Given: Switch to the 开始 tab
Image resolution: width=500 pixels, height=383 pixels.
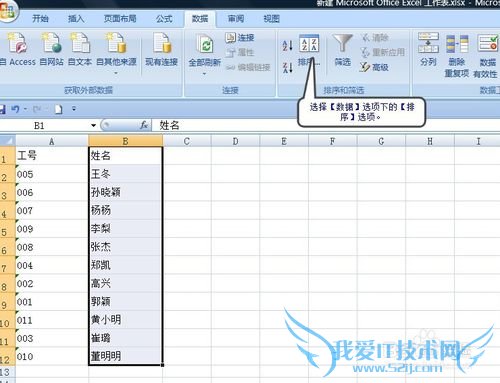Looking at the screenshot, I should (40, 19).
